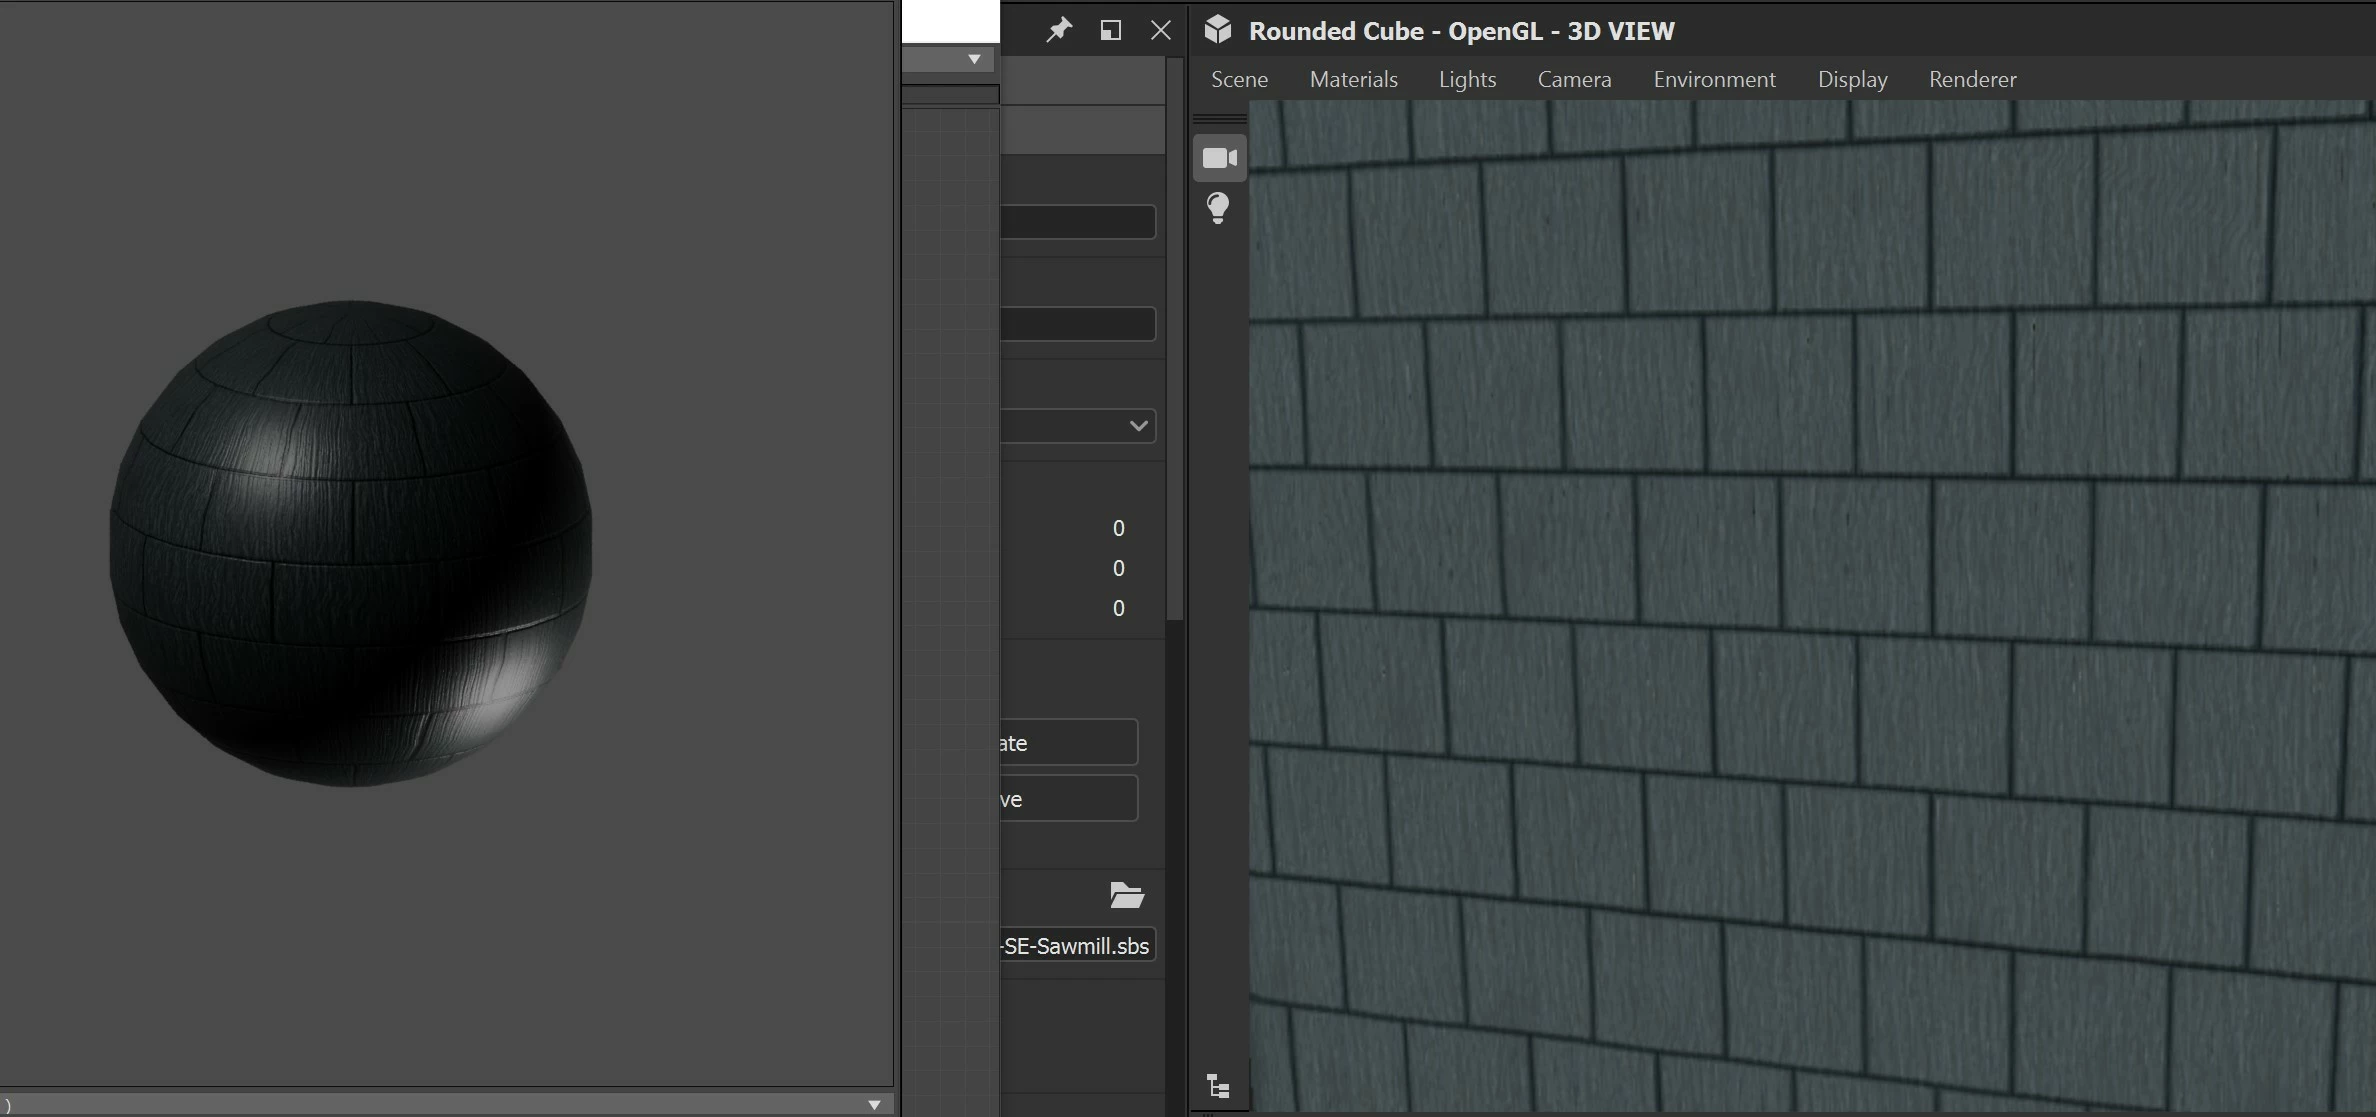The width and height of the screenshot is (2376, 1117).
Task: Close the properties panel
Action: coord(1160,30)
